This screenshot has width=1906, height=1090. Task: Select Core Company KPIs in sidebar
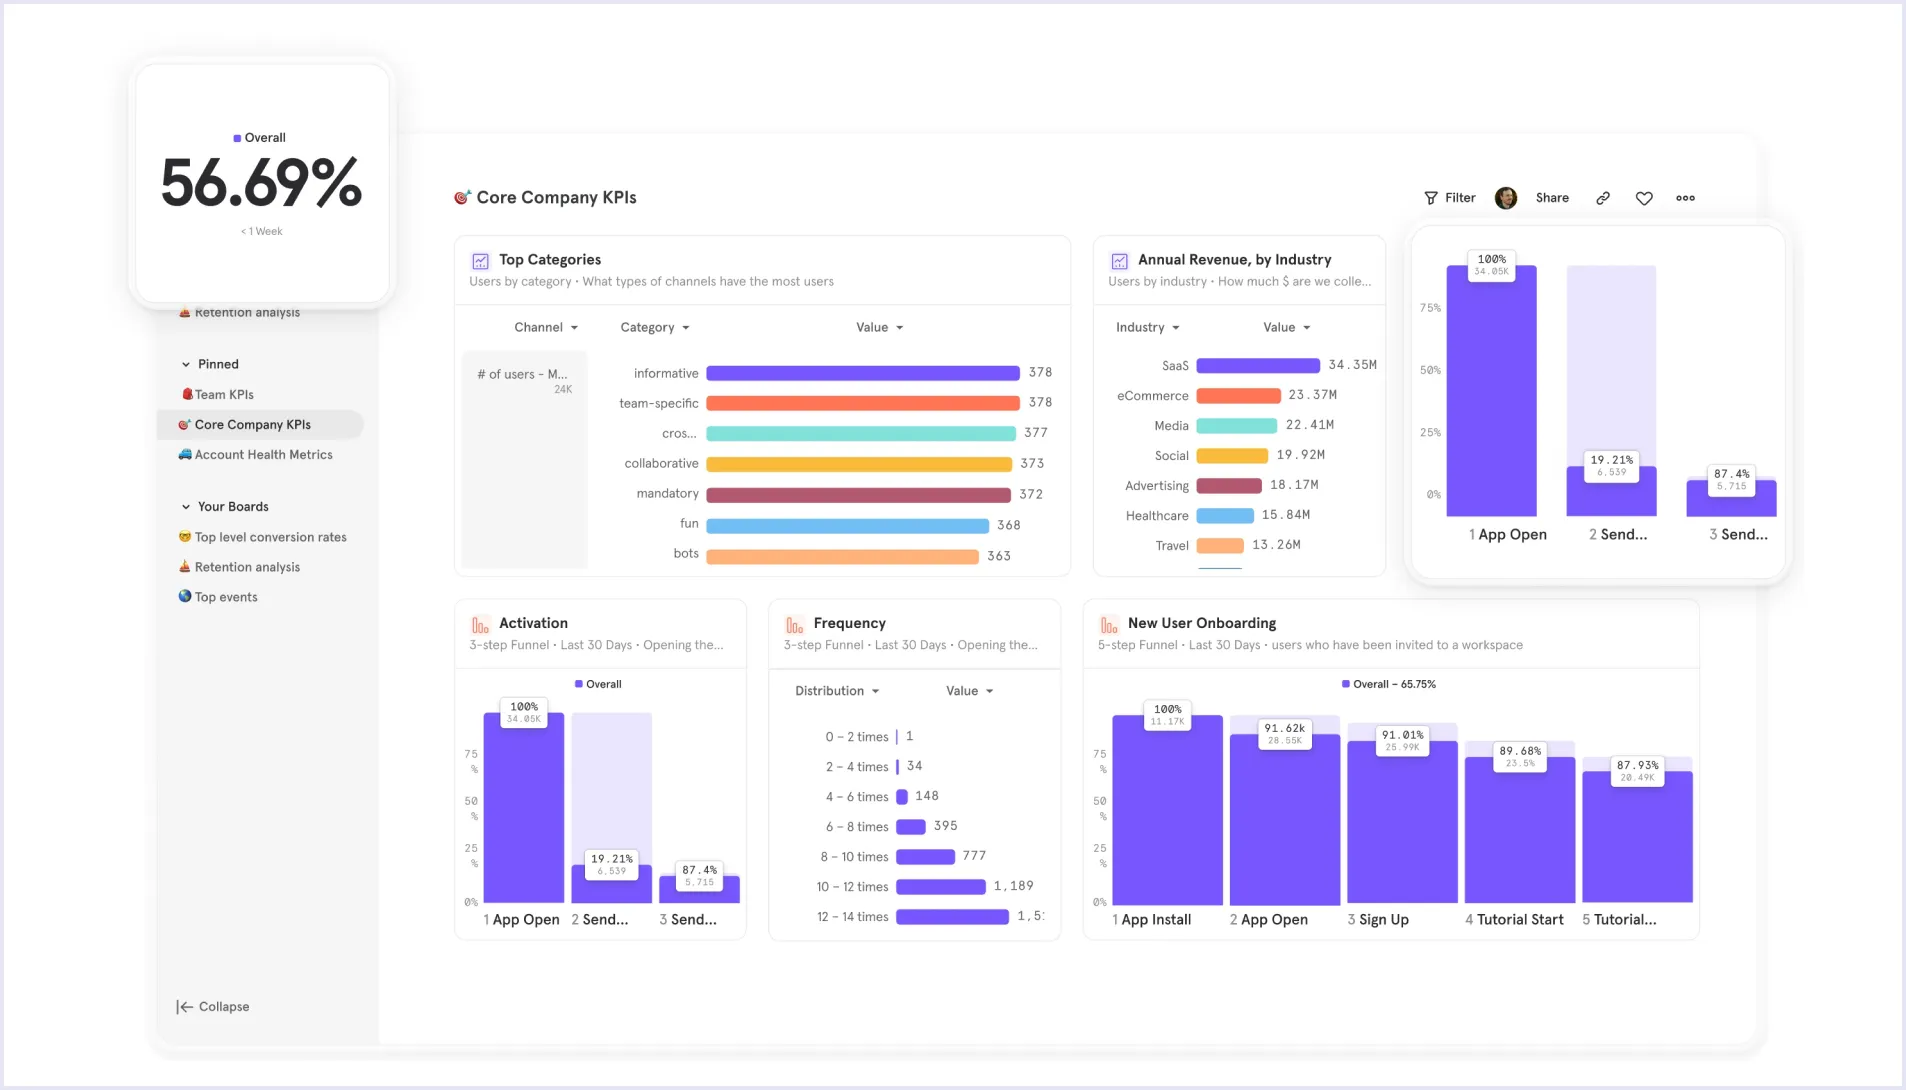(260, 425)
